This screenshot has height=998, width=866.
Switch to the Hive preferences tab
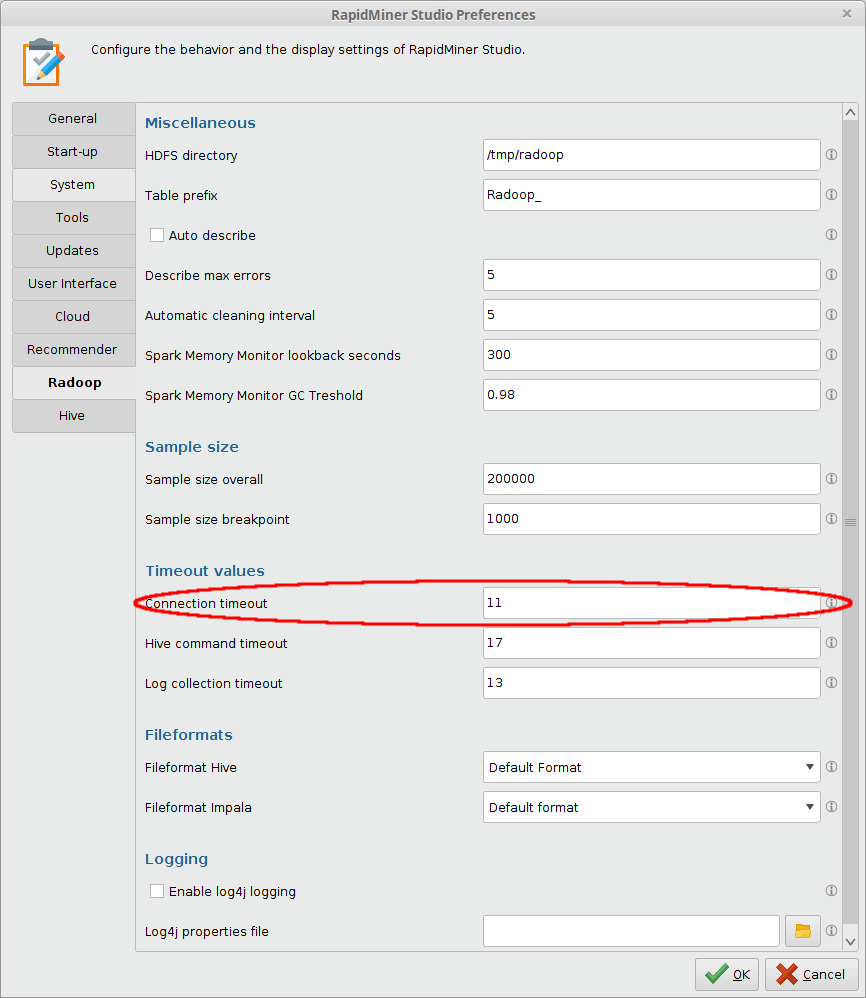pos(73,416)
